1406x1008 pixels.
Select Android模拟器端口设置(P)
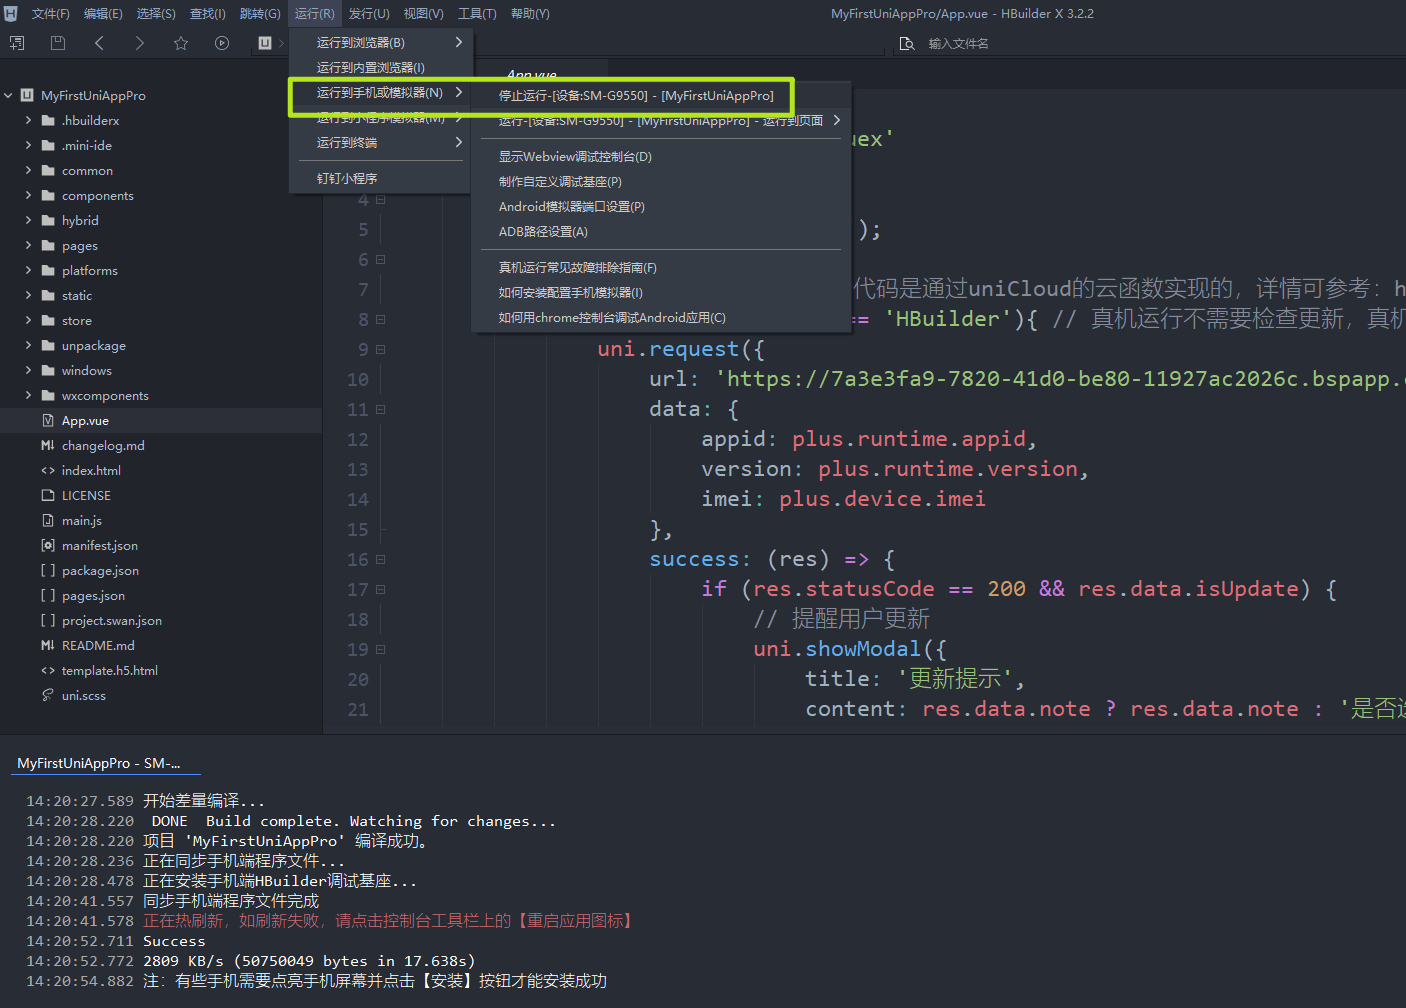[661, 207]
